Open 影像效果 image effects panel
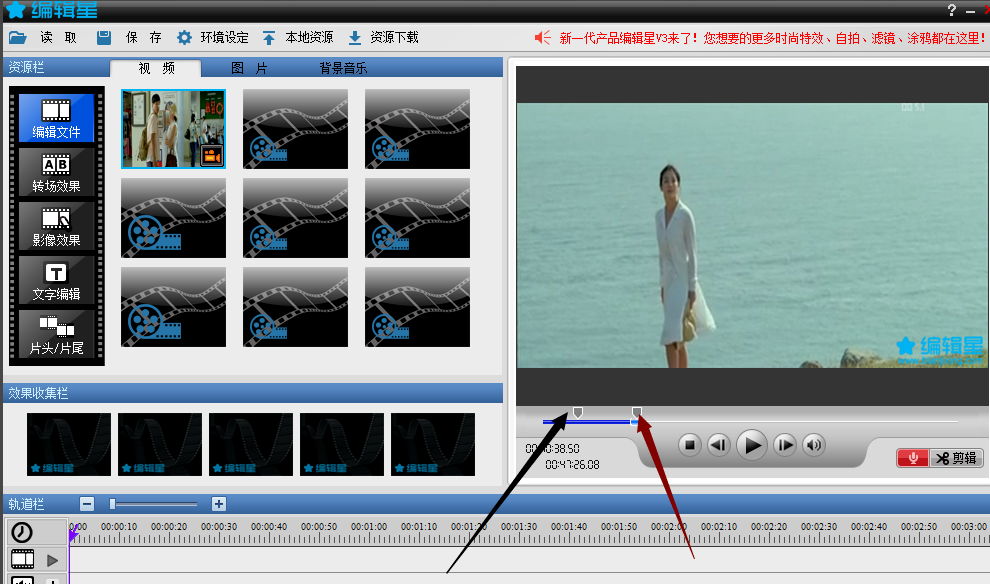The height and width of the screenshot is (584, 990). (56, 226)
